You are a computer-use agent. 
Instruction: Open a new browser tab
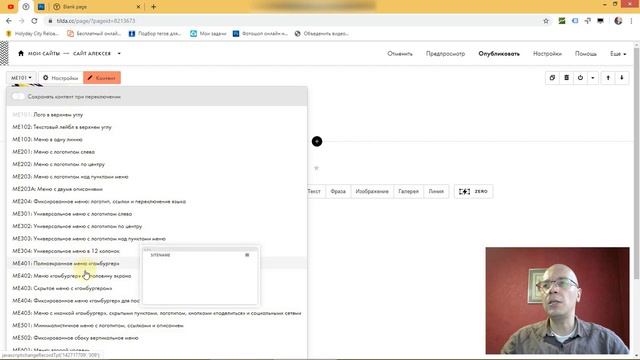pos(153,7)
